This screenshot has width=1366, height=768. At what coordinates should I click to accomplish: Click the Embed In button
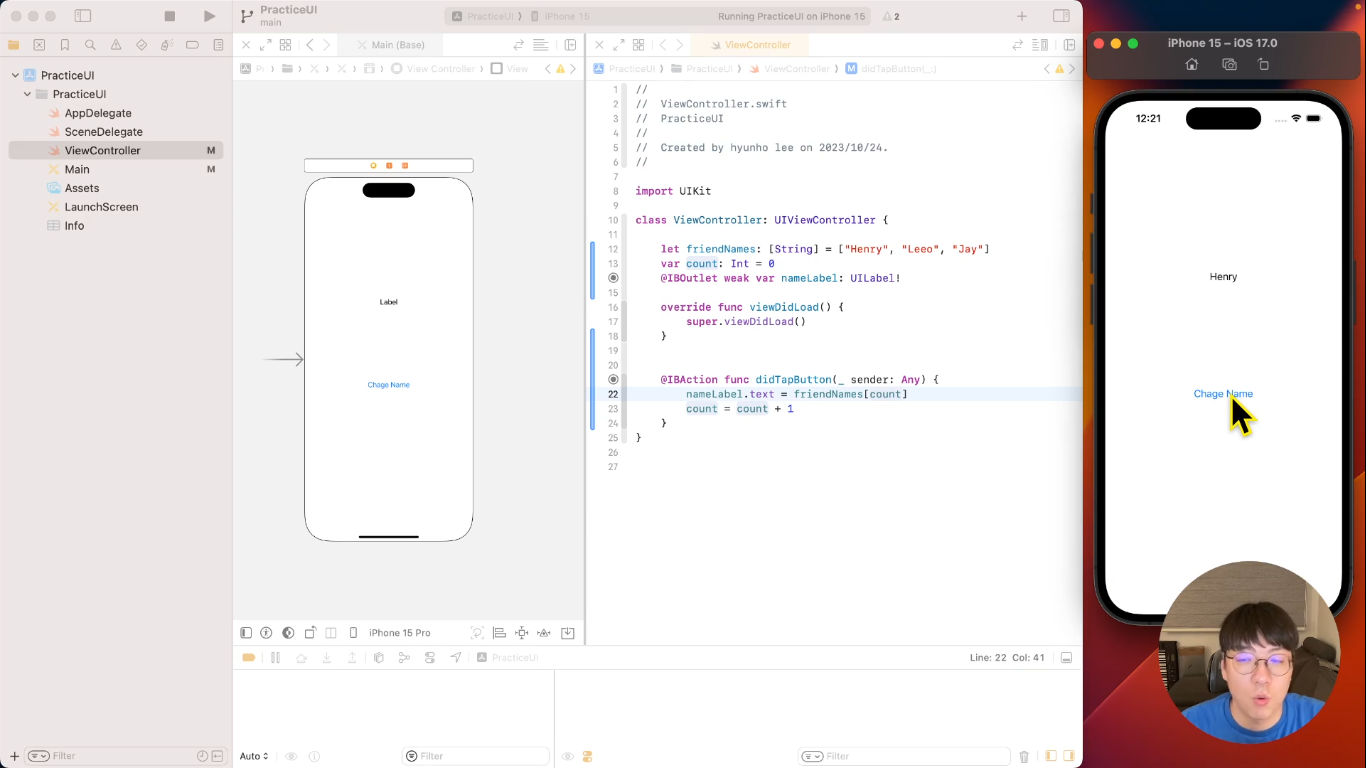pos(568,633)
